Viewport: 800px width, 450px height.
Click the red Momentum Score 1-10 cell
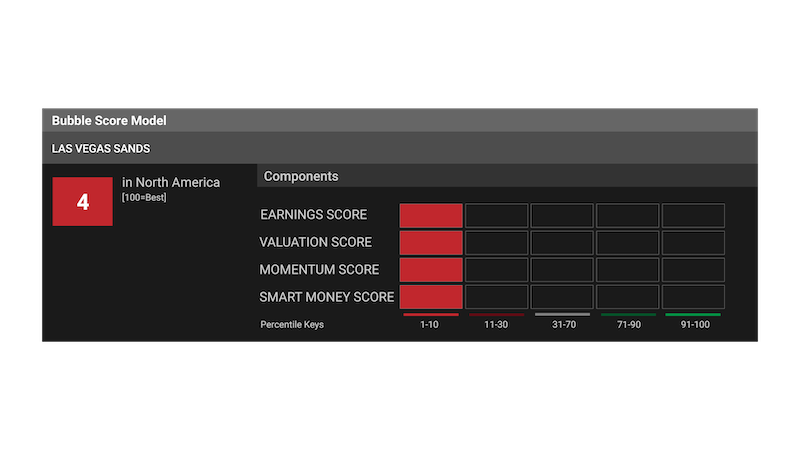(431, 270)
